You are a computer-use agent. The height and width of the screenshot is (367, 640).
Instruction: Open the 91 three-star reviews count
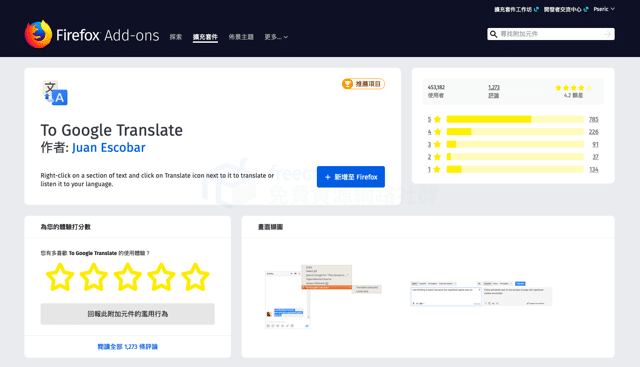[x=596, y=144]
